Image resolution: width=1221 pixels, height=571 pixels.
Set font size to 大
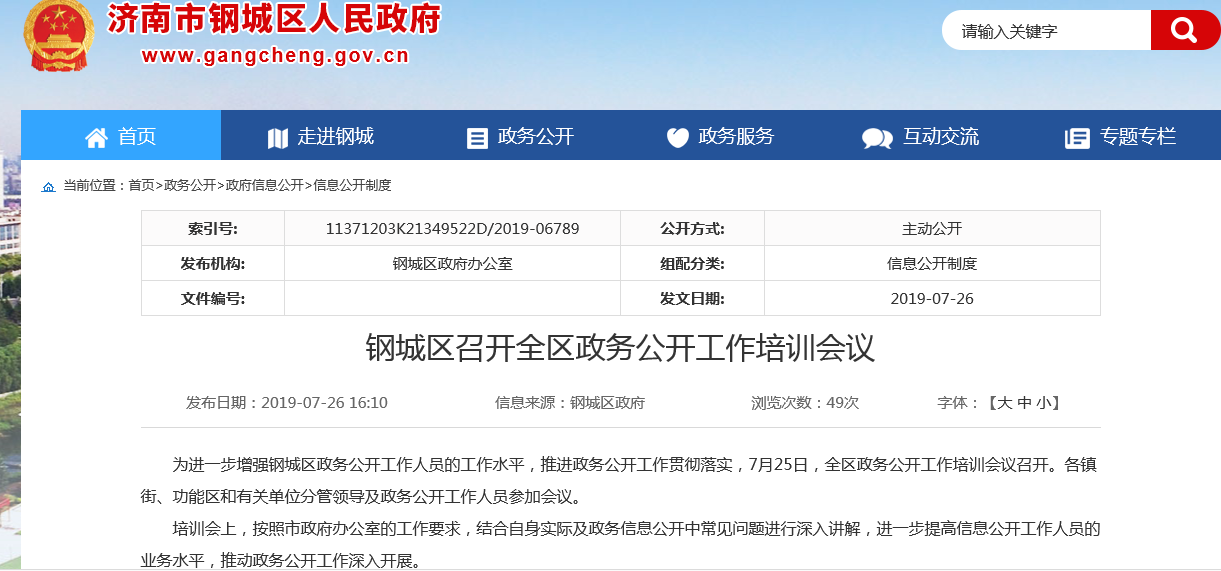(x=1004, y=403)
